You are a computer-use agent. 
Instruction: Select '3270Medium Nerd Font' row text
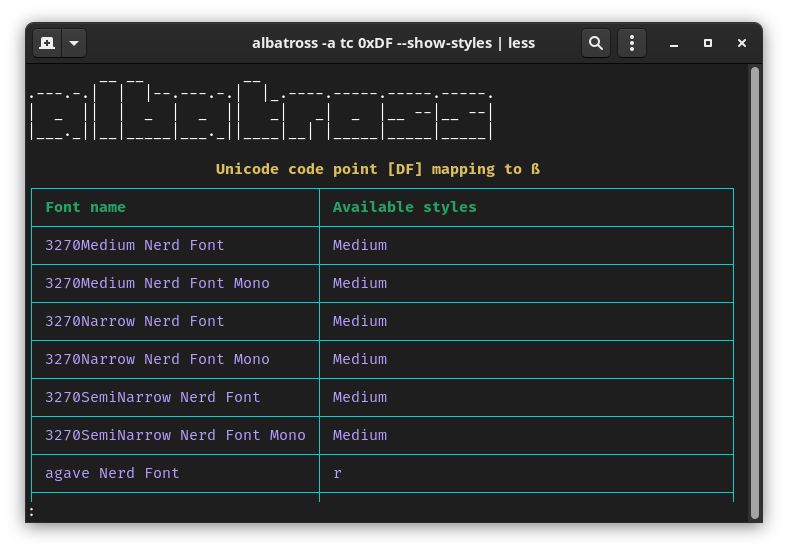click(135, 245)
